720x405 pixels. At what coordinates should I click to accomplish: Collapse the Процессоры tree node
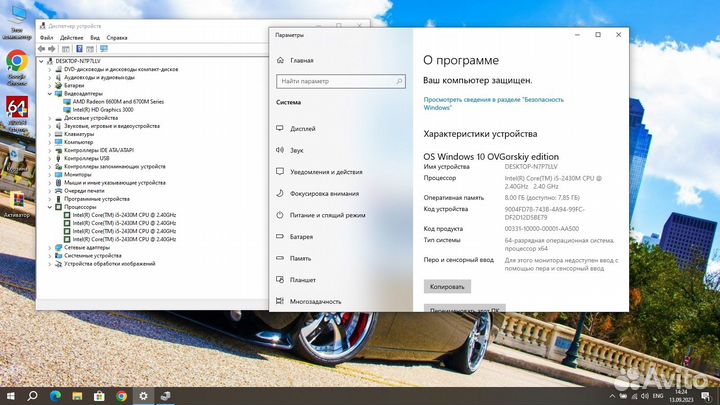click(x=50, y=206)
